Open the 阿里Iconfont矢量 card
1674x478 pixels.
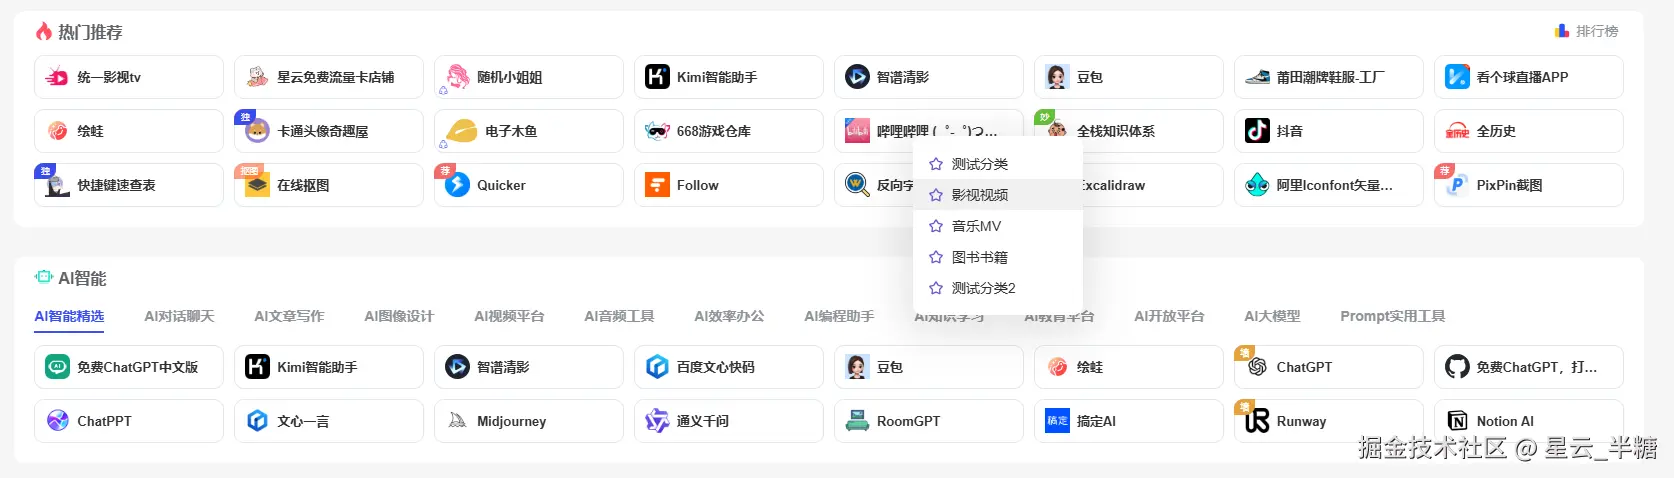(1329, 185)
